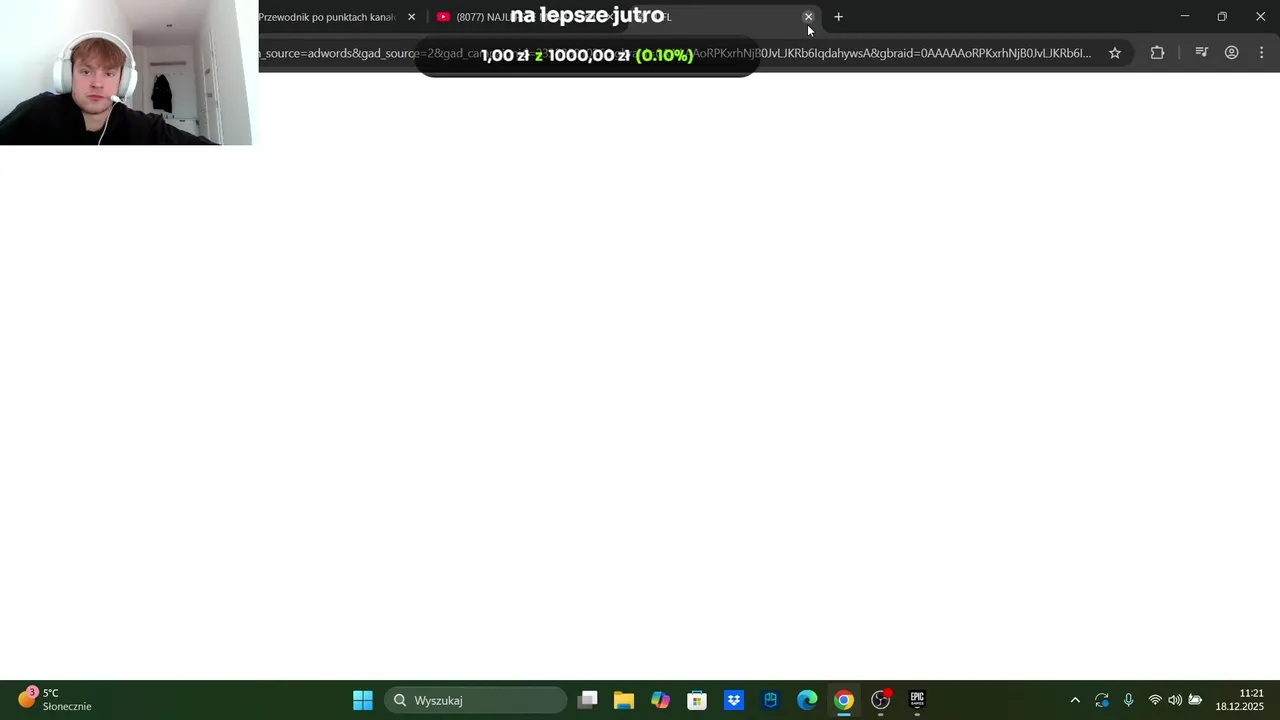Open Epic Games Launcher from the taskbar
The image size is (1280, 720).
pos(917,700)
